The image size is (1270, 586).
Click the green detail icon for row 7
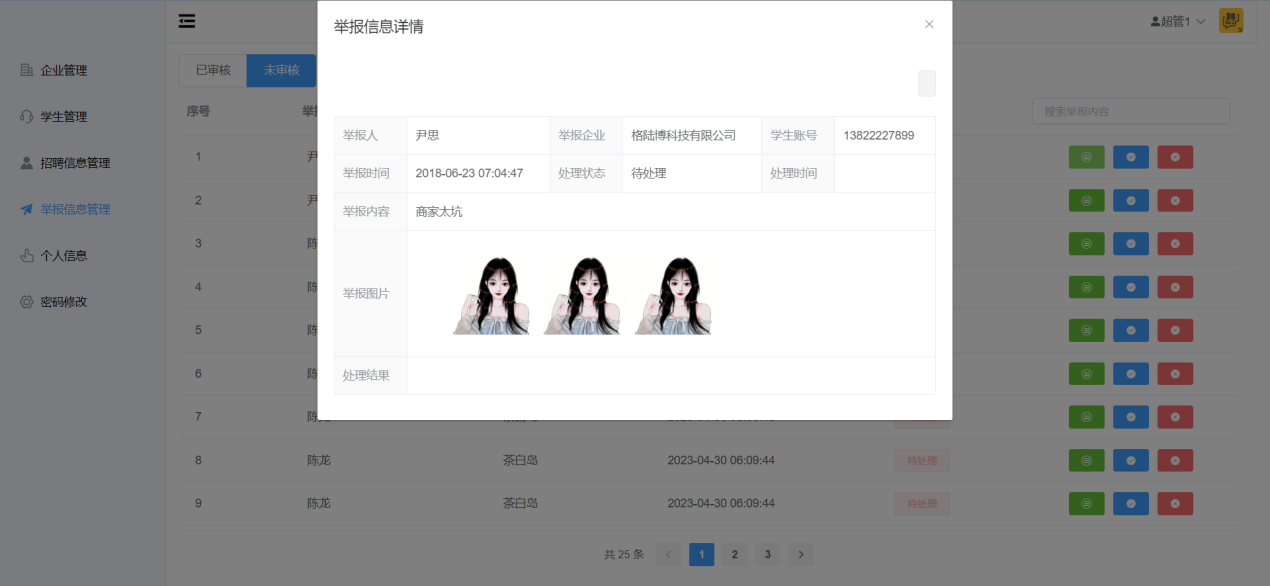coord(1087,417)
